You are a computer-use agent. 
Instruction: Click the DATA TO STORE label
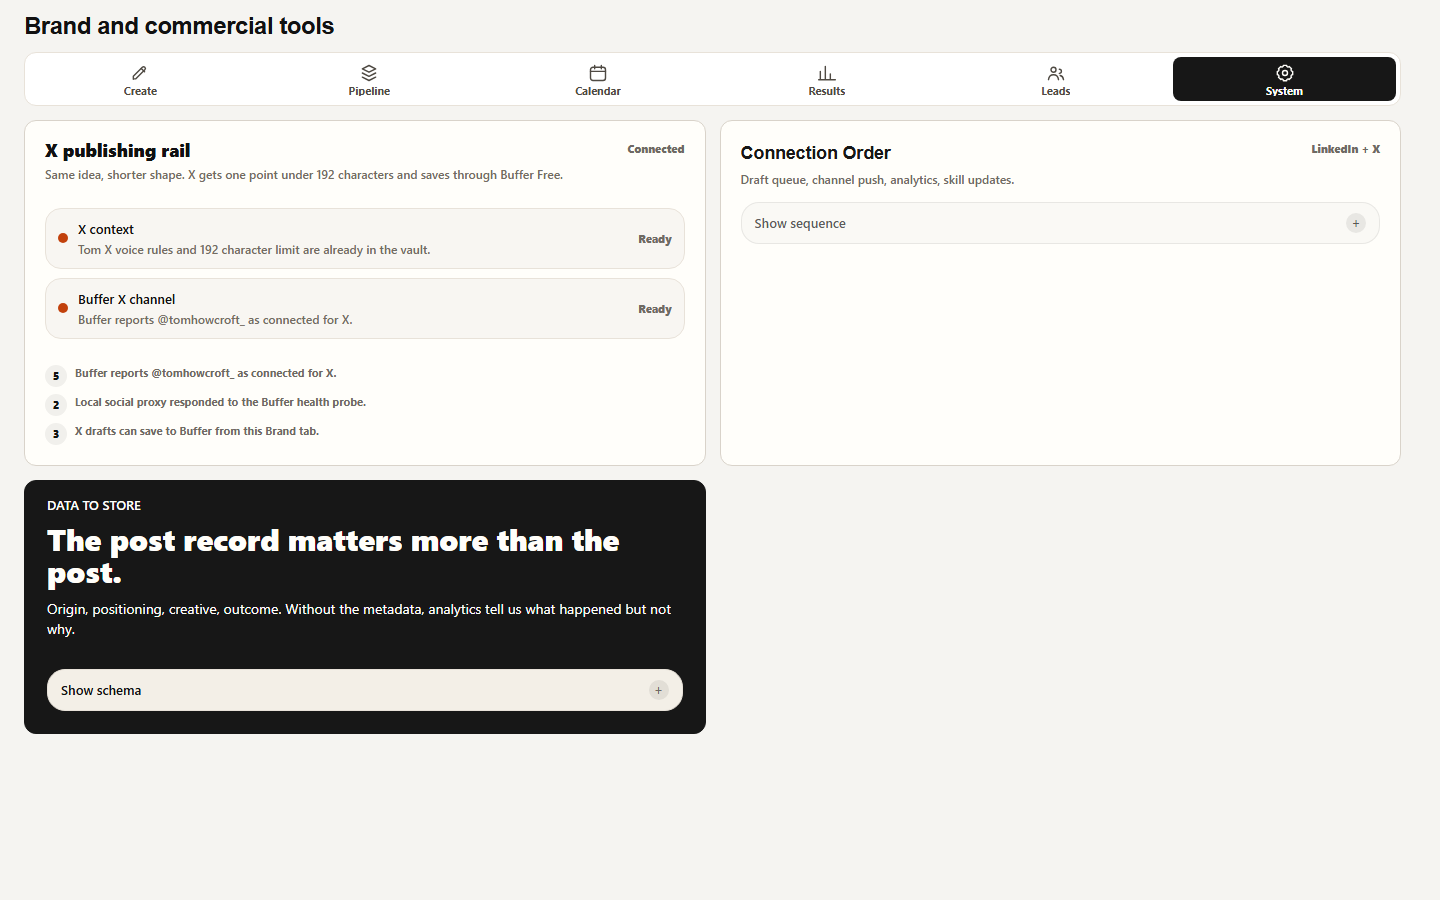click(94, 506)
